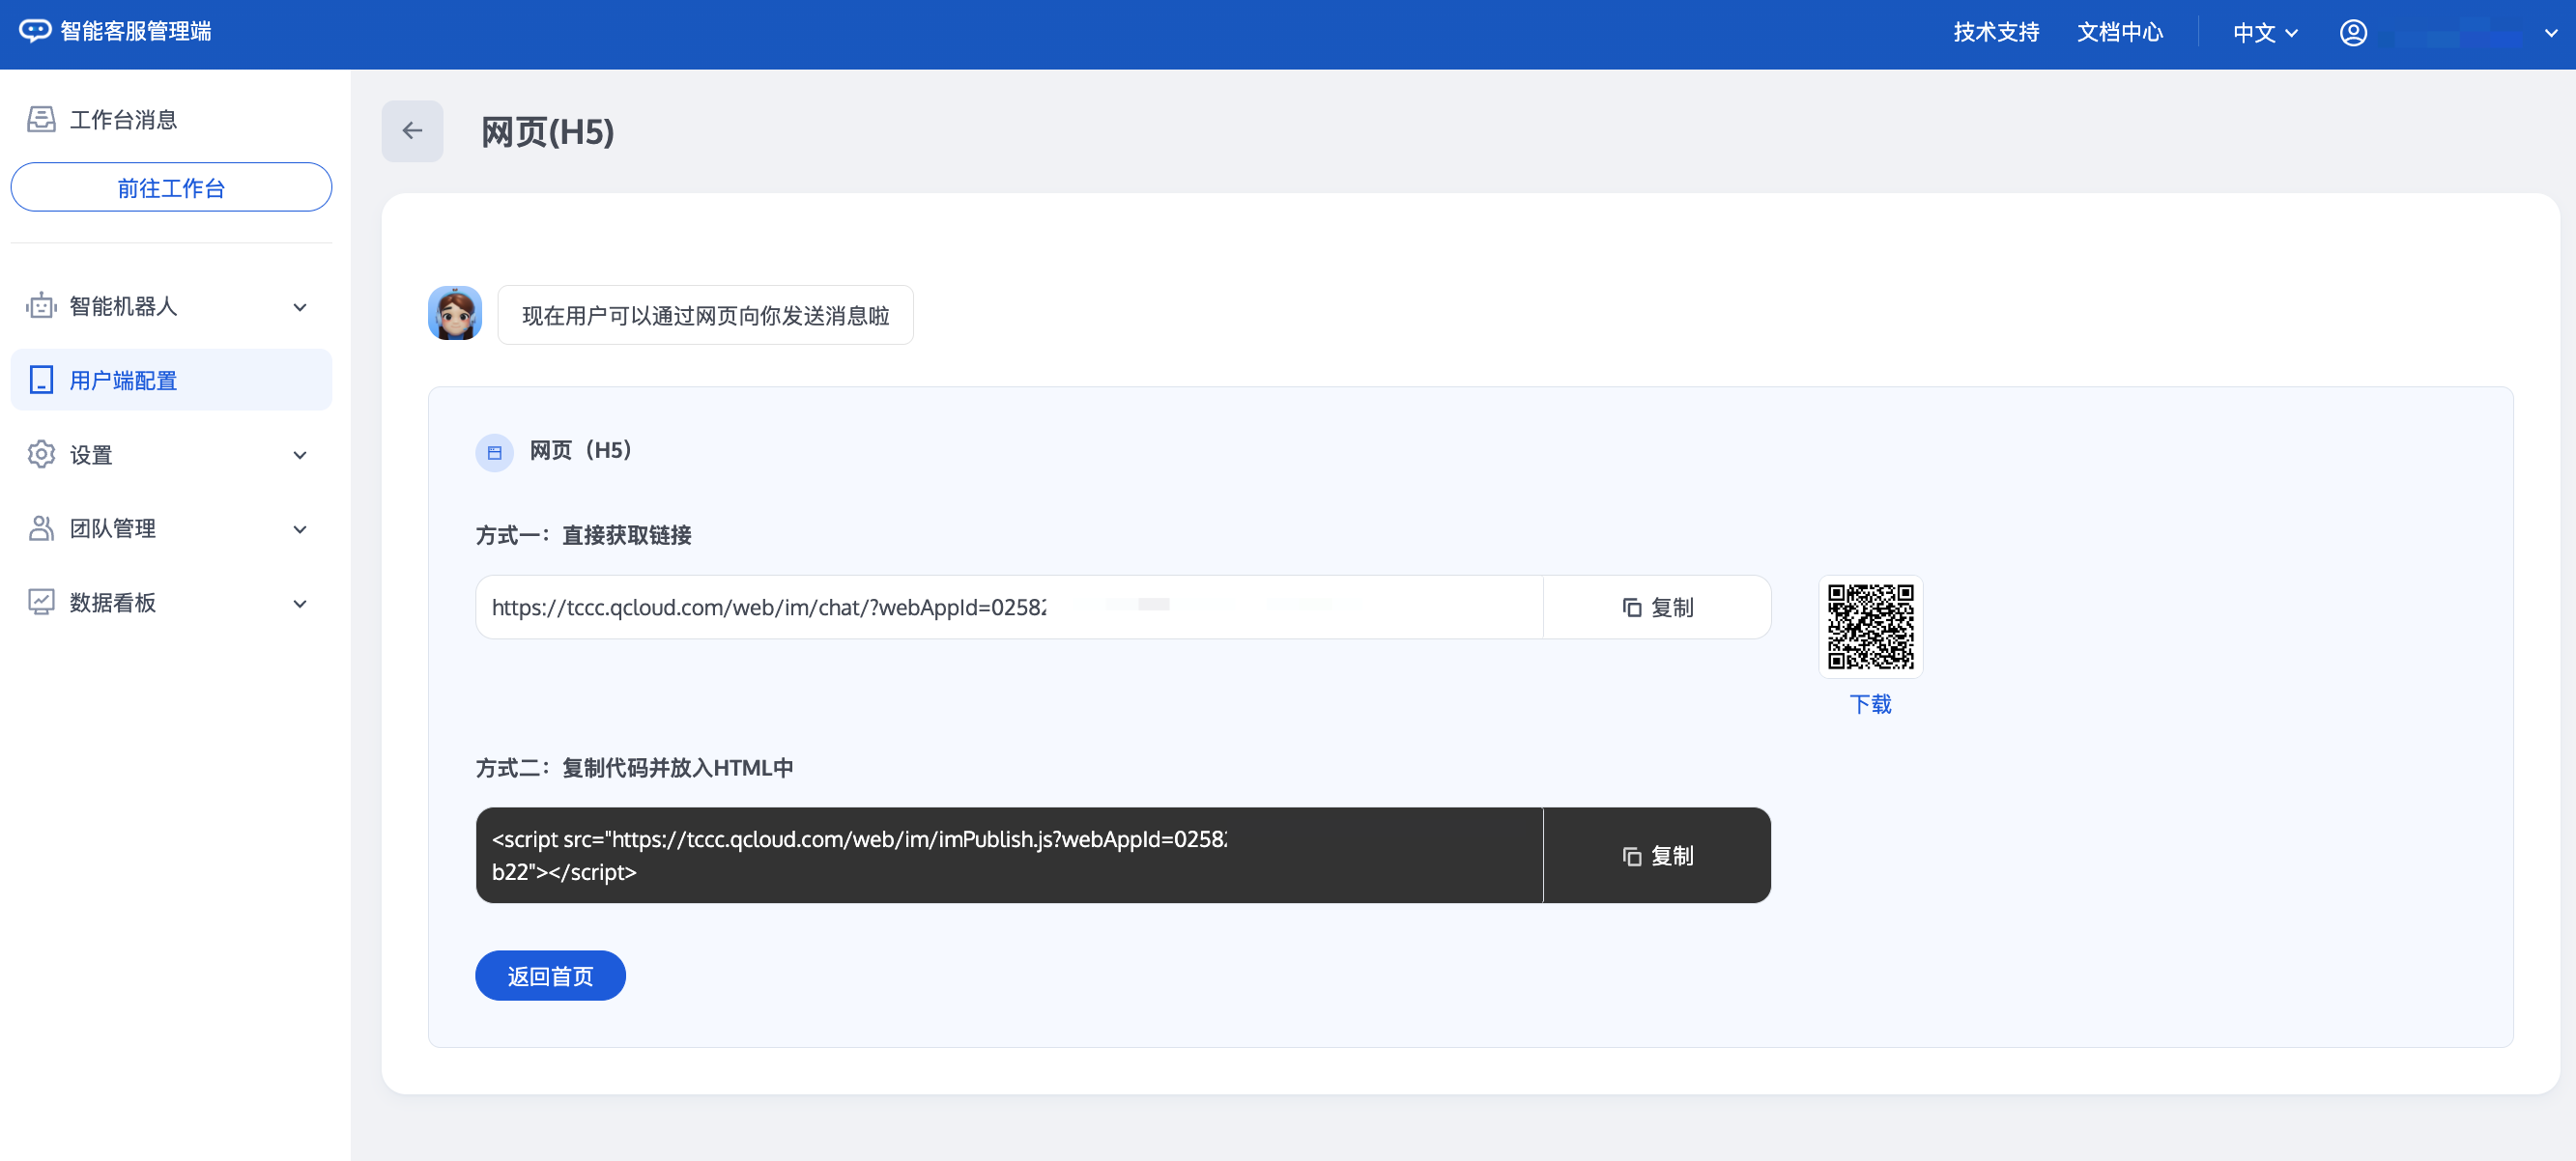2576x1161 pixels.
Task: Click the 前往工作台 button
Action: (171, 187)
